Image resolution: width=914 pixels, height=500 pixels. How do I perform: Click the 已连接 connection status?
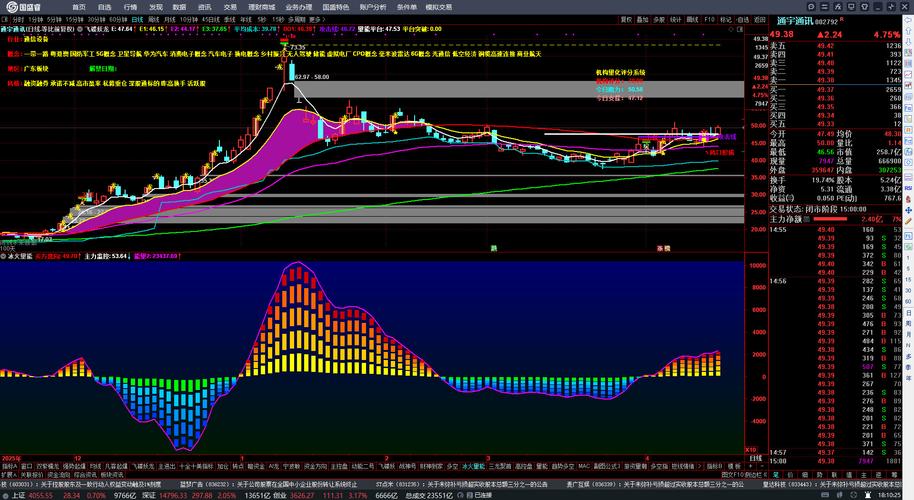click(483, 495)
